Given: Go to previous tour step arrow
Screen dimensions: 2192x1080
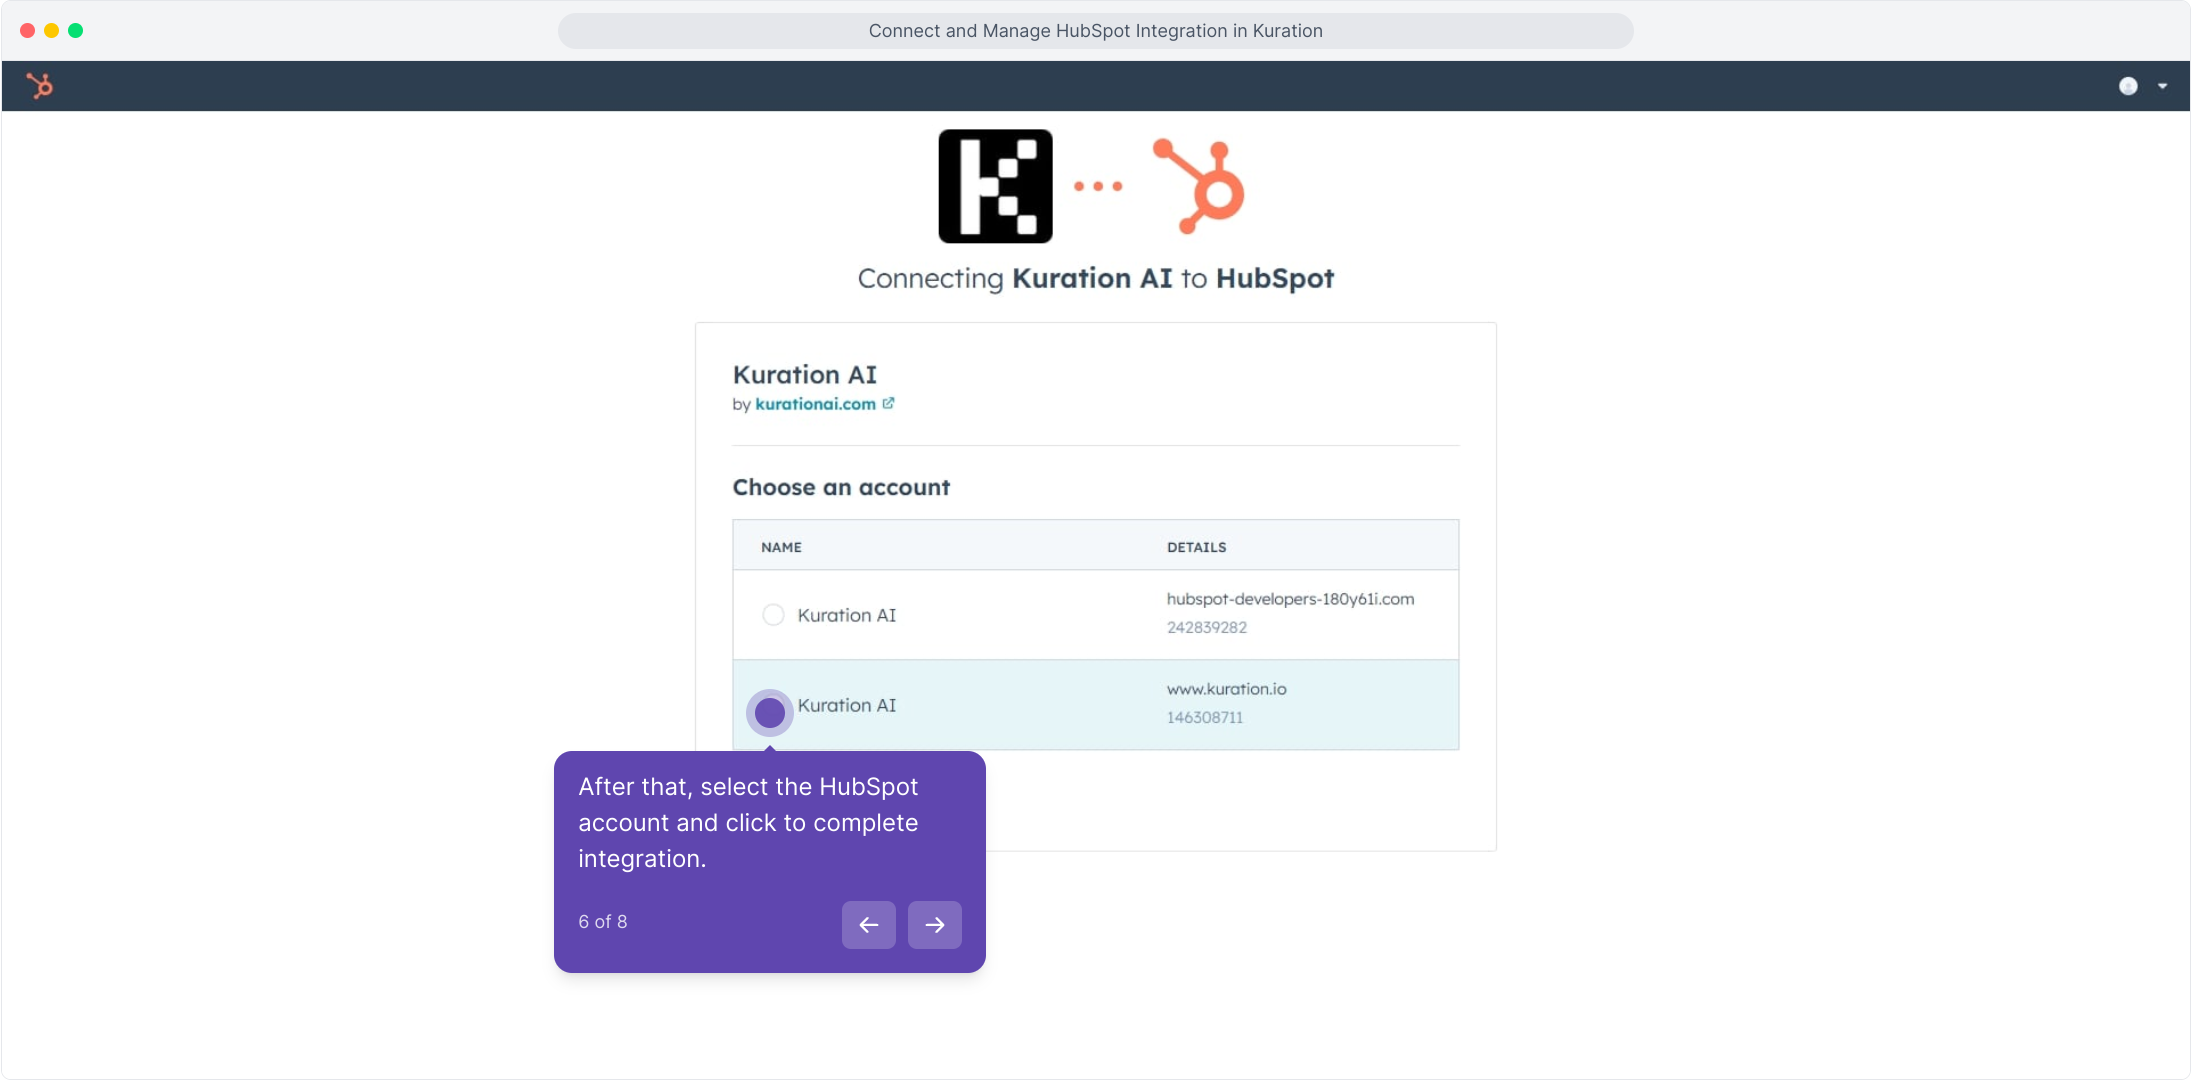Looking at the screenshot, I should coord(869,925).
